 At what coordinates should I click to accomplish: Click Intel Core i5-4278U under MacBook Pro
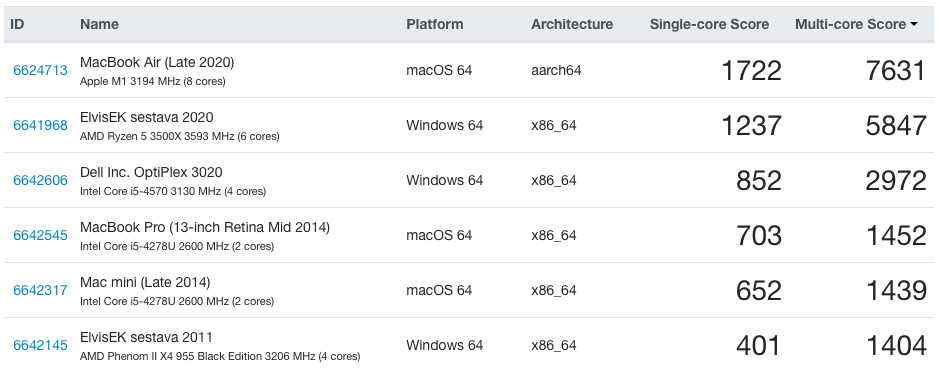point(177,246)
